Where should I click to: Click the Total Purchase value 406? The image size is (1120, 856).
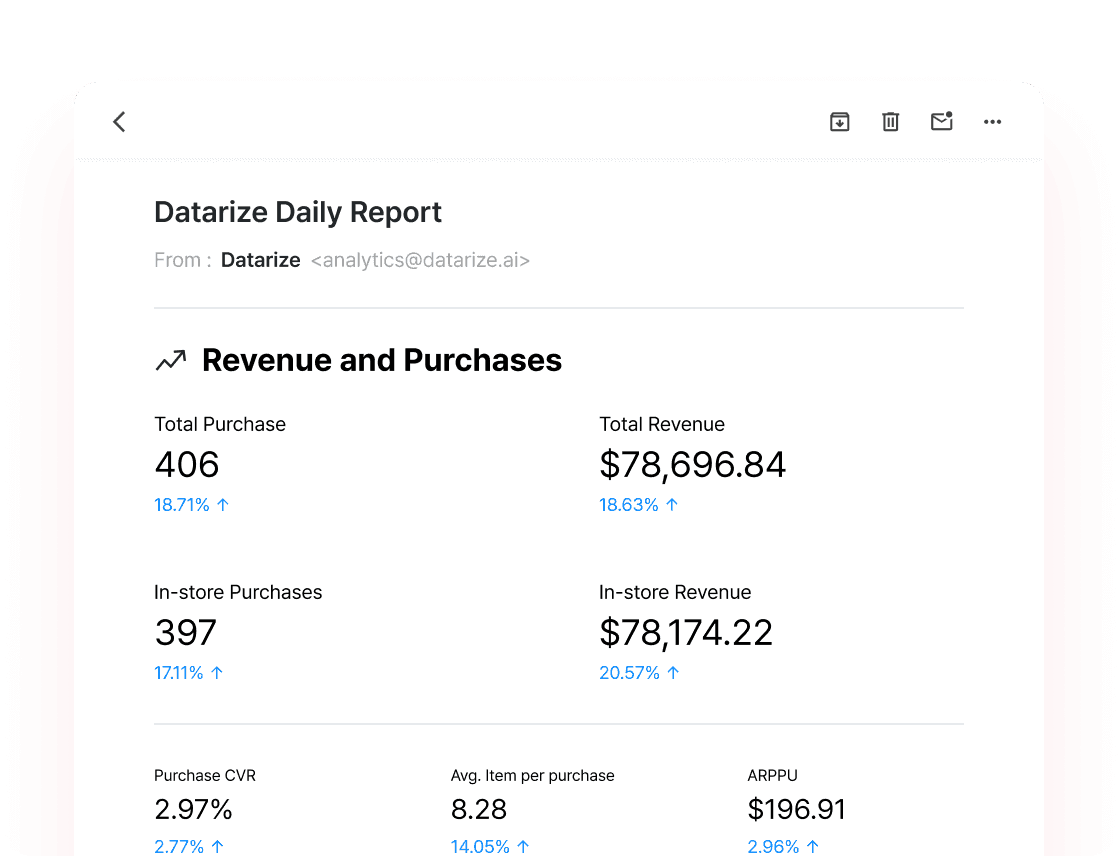coord(186,464)
